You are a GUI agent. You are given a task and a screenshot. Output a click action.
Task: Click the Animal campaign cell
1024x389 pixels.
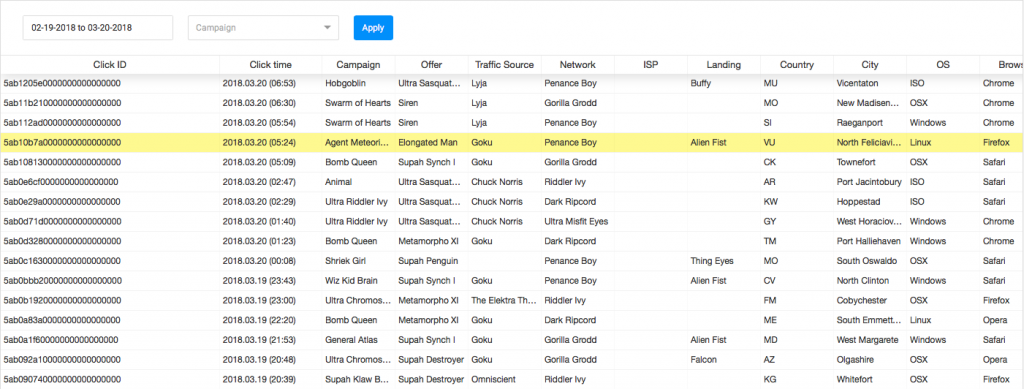338,182
